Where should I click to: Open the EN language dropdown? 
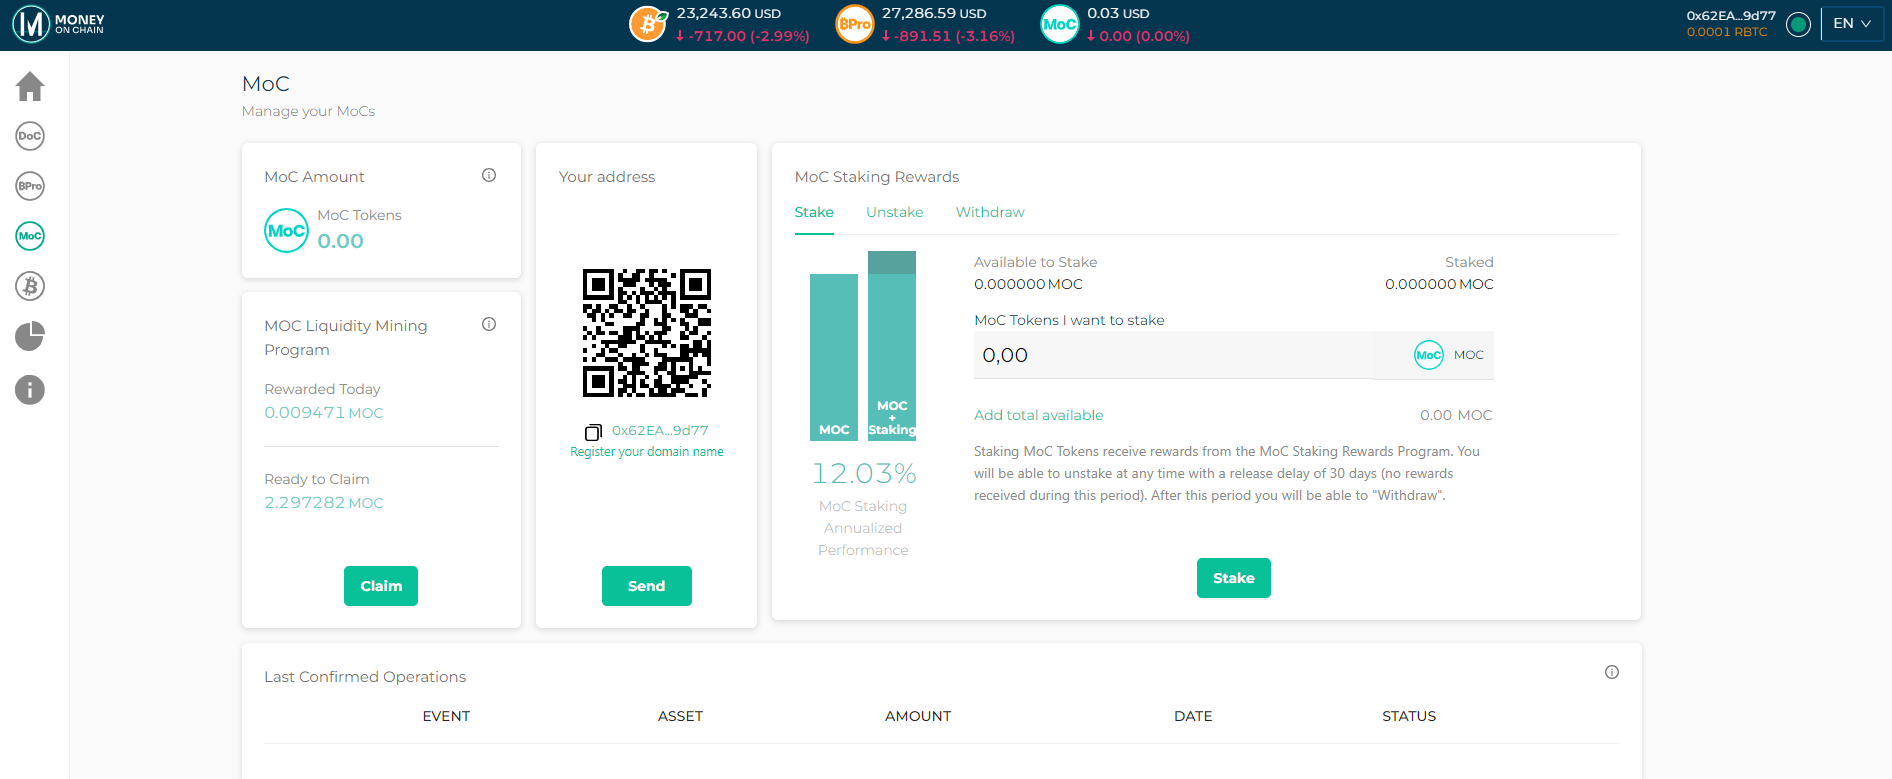click(1852, 23)
